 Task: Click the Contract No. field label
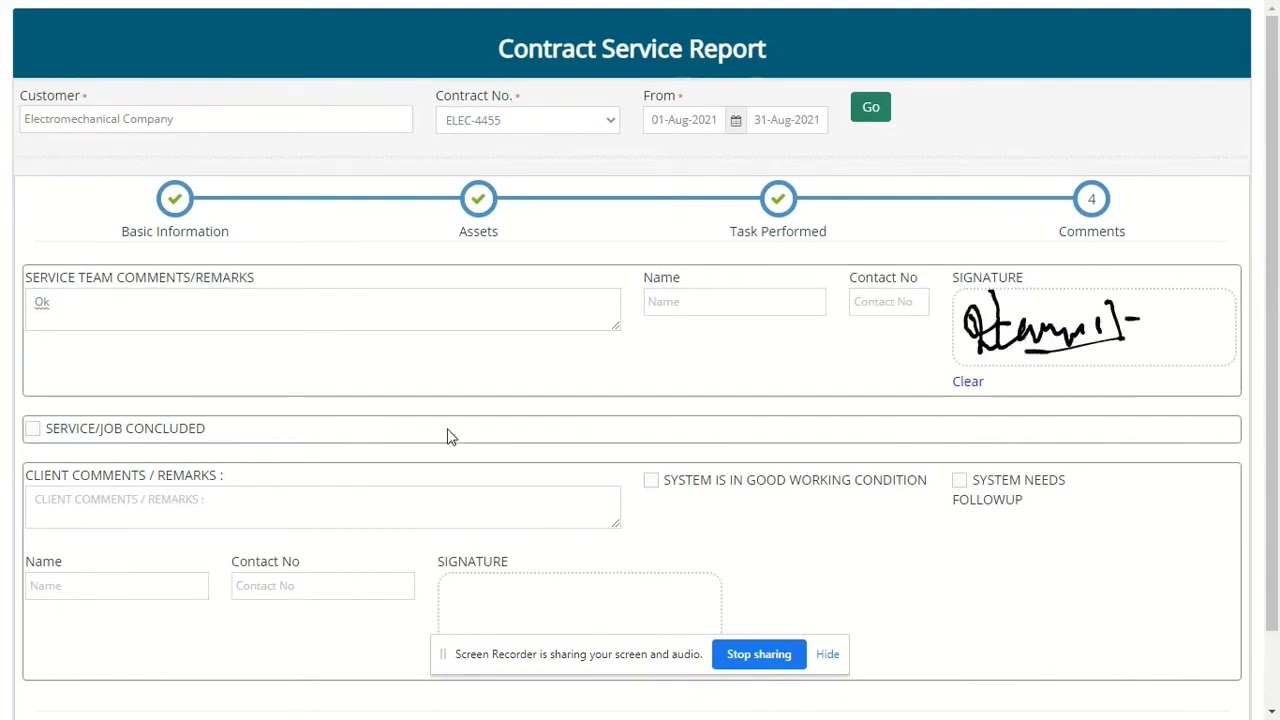(x=474, y=95)
